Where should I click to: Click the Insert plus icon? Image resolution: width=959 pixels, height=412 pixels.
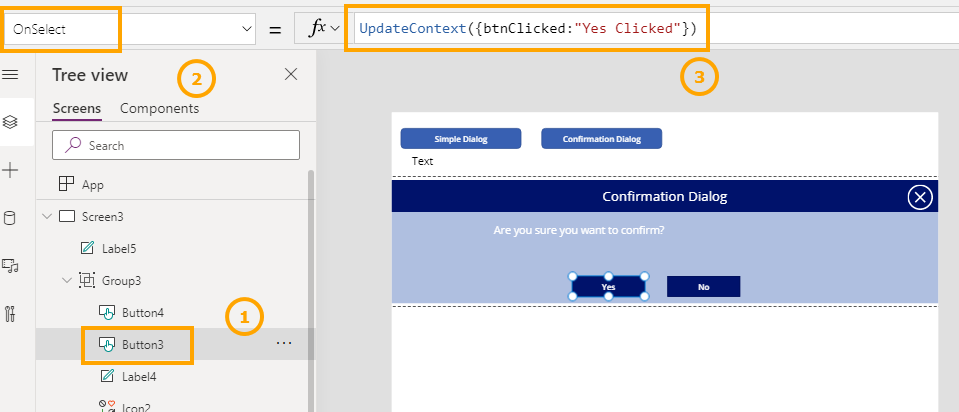[11, 170]
